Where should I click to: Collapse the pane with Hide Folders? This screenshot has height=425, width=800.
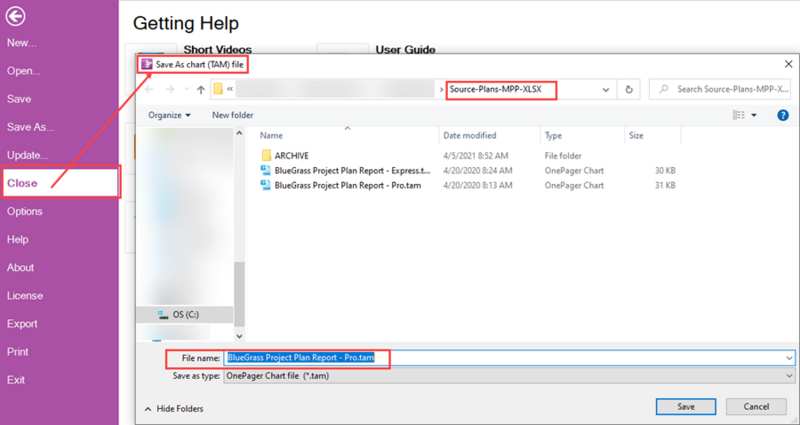[174, 409]
